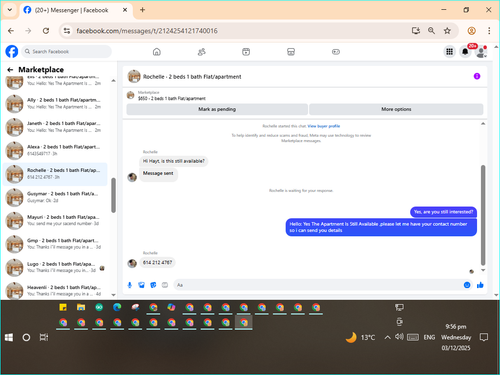Focus the Search Facebook box
The width and height of the screenshot is (500, 375).
coord(67,52)
